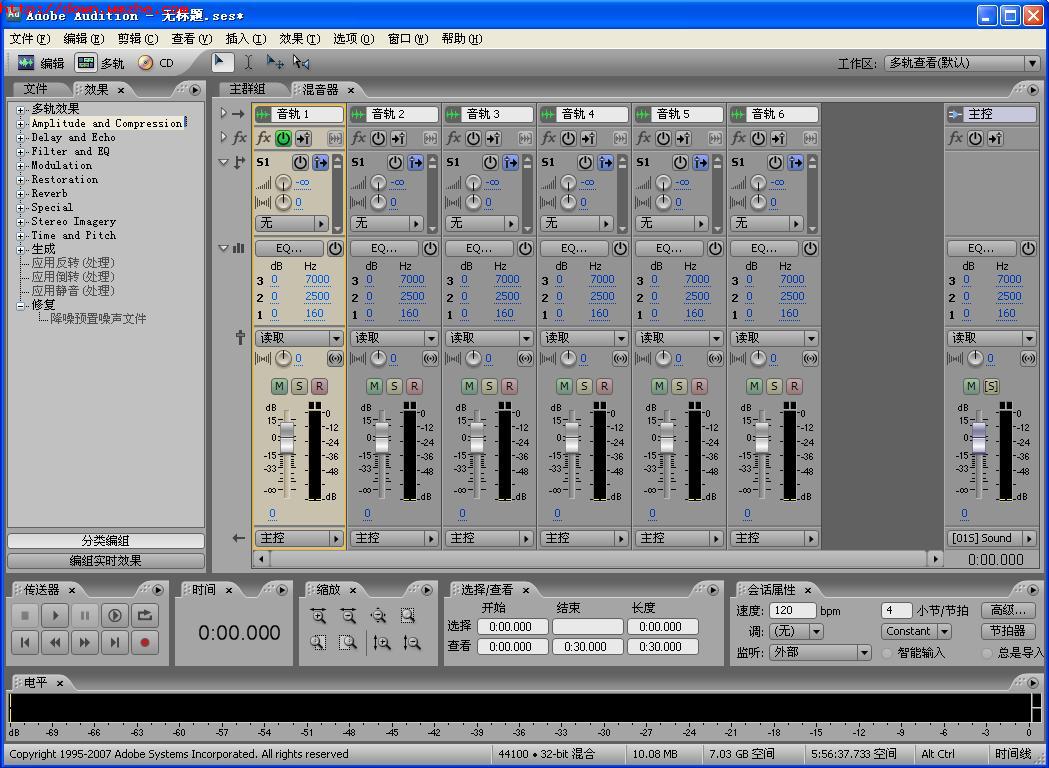Switch to the 主群组 tab
The width and height of the screenshot is (1049, 768).
(248, 89)
